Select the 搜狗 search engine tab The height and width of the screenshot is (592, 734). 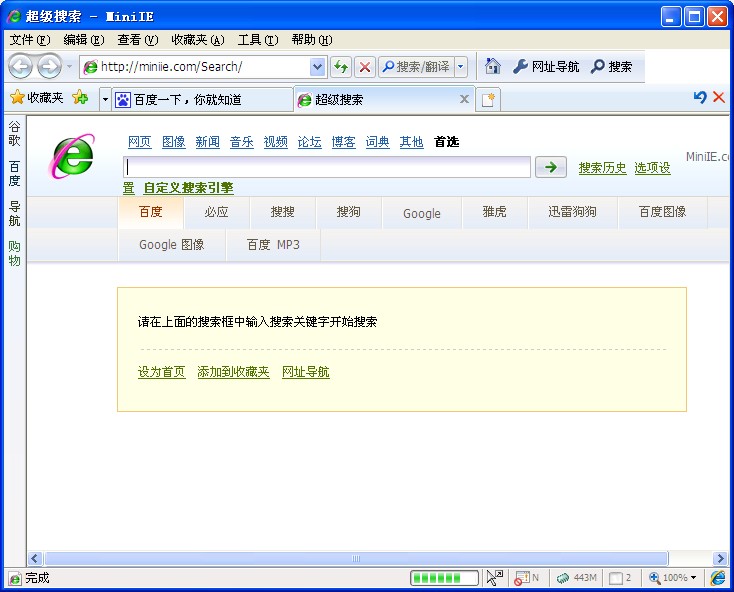tap(348, 212)
